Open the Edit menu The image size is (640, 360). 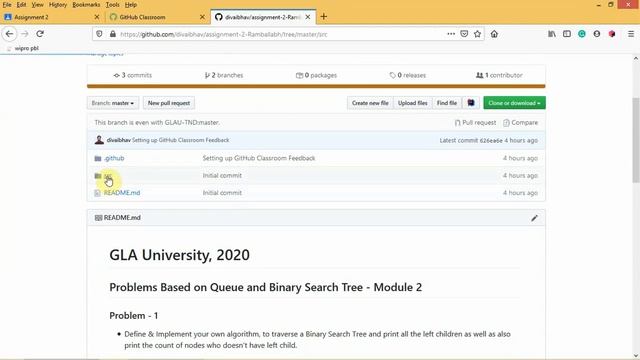(21, 4)
